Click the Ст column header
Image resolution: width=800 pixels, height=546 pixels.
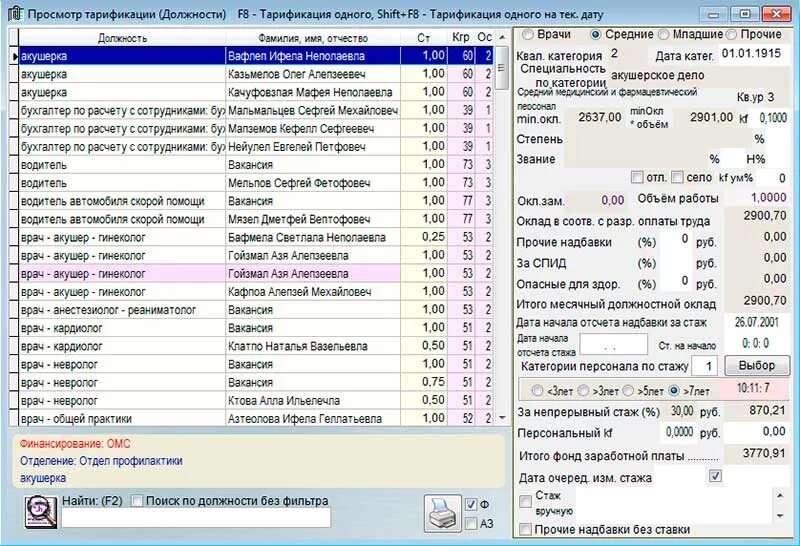click(423, 38)
